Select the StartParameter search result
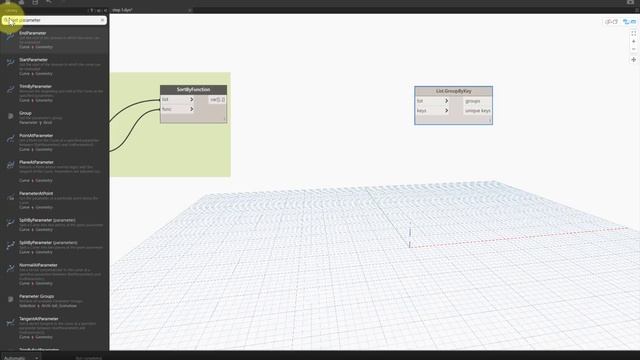This screenshot has width=640, height=360. click(x=54, y=67)
